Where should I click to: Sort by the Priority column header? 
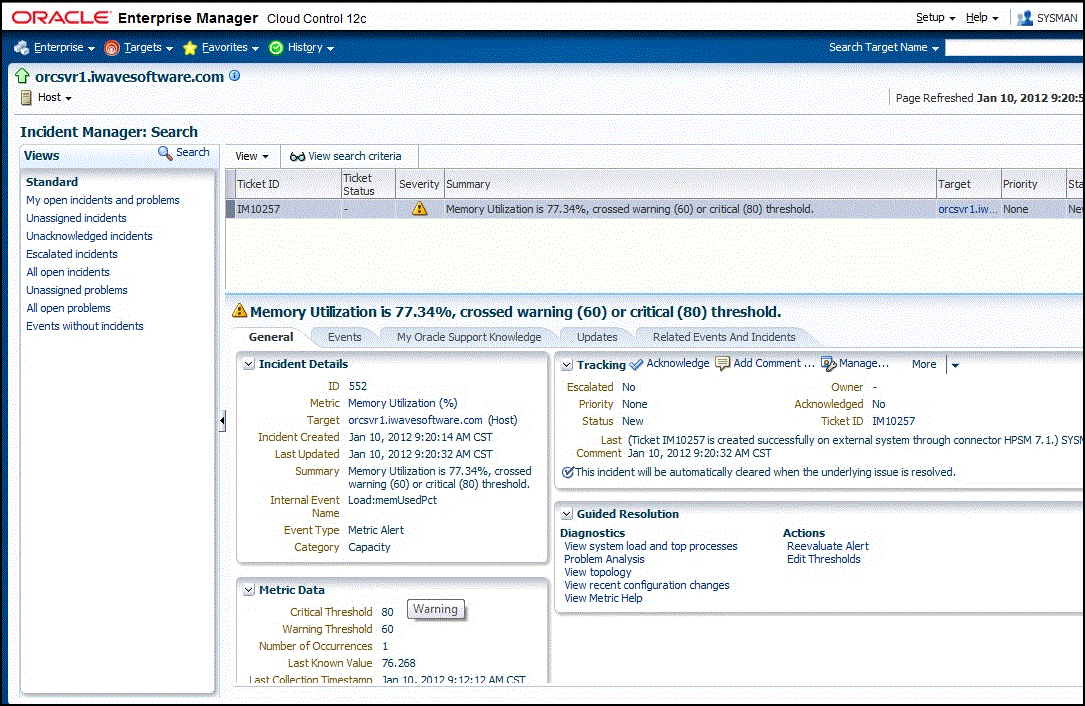click(x=1033, y=184)
